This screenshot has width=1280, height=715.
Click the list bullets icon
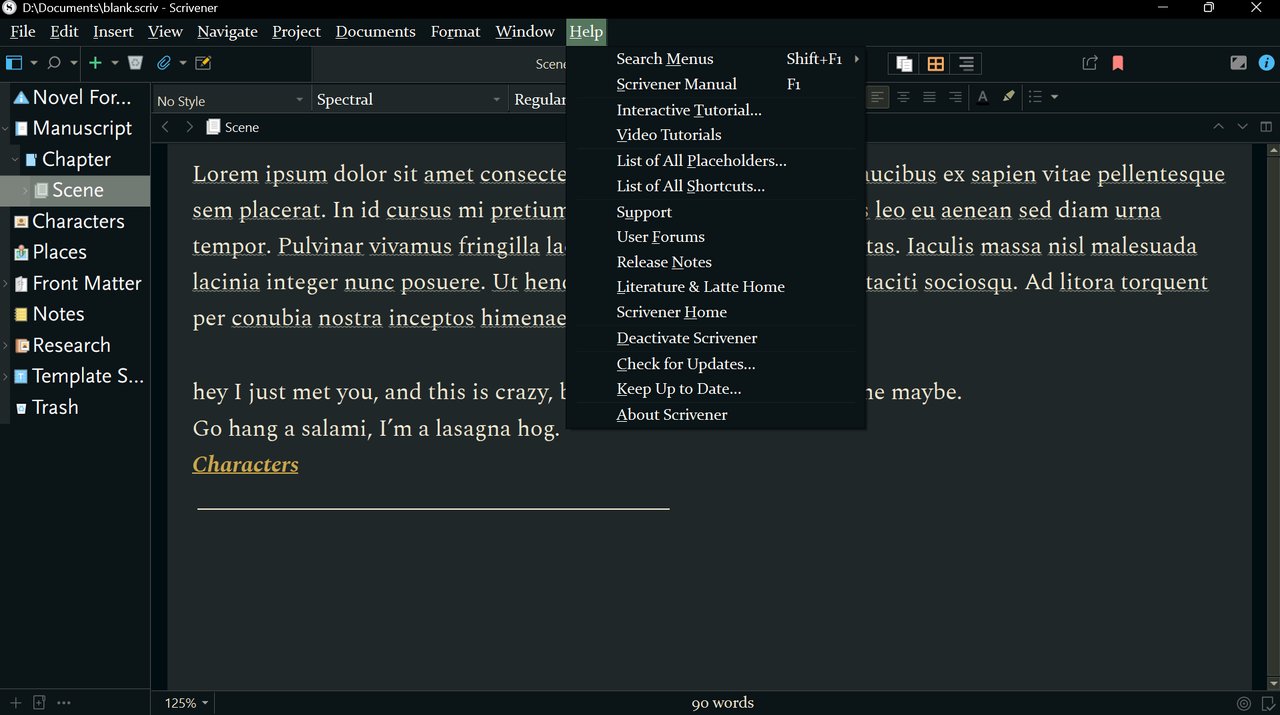point(1035,97)
